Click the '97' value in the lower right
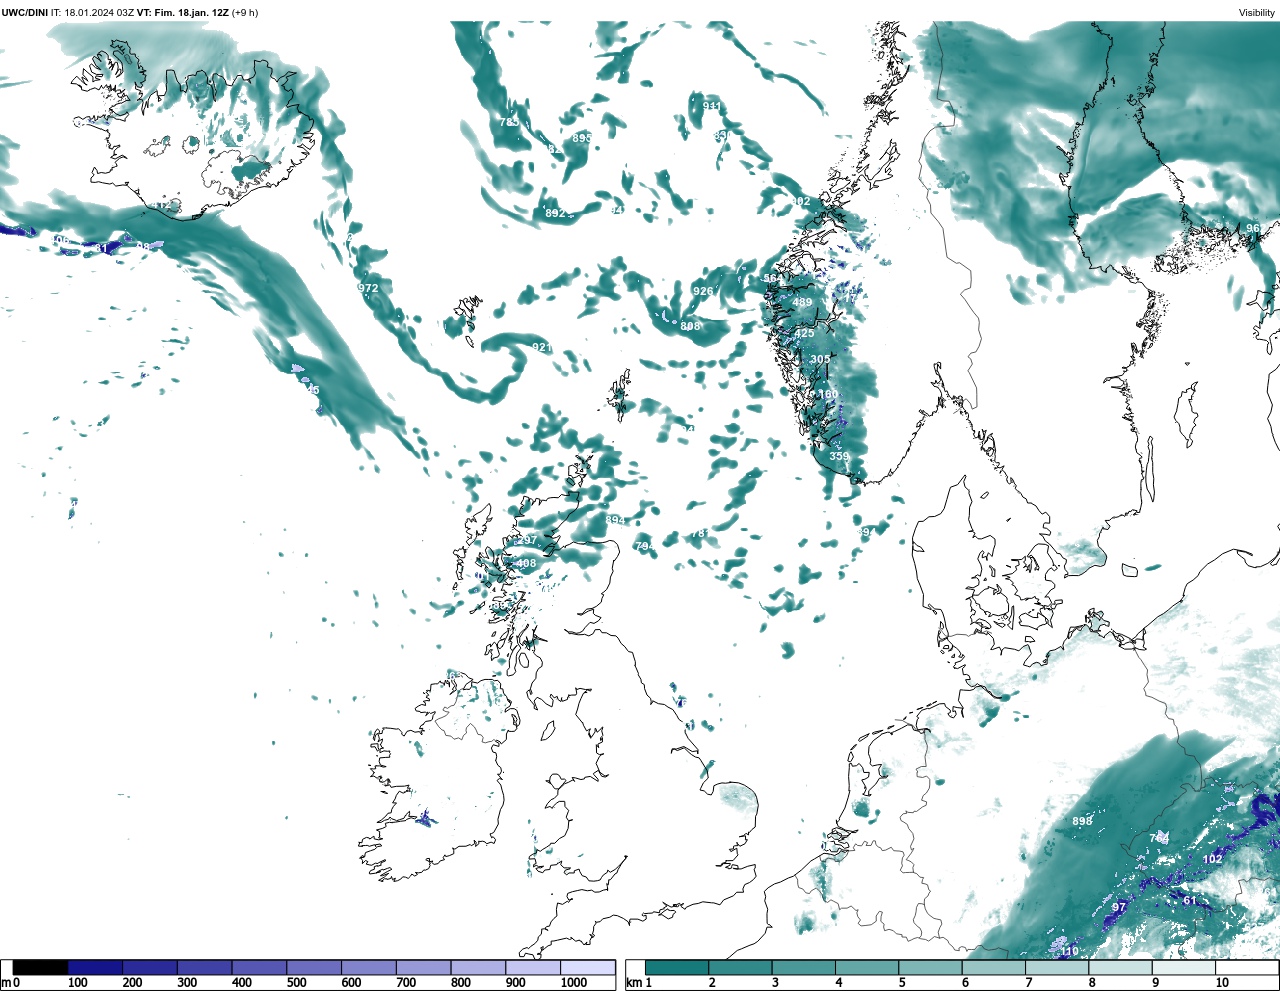 pyautogui.click(x=1119, y=908)
